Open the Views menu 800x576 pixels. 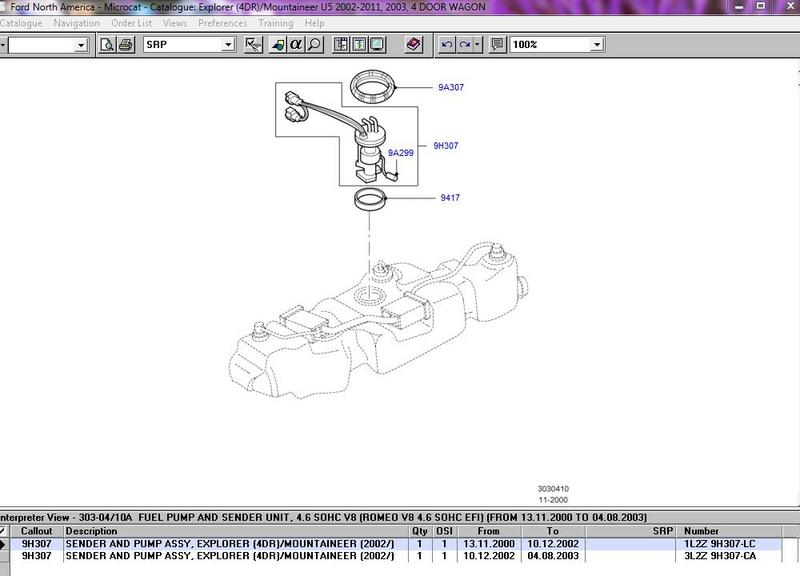pyautogui.click(x=175, y=23)
